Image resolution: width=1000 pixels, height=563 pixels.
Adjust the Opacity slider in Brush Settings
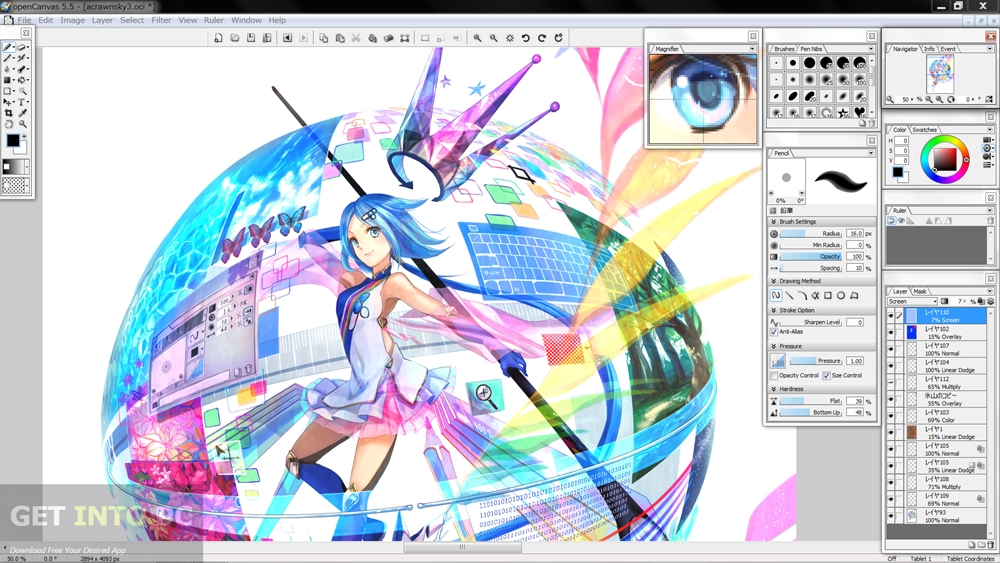click(811, 256)
